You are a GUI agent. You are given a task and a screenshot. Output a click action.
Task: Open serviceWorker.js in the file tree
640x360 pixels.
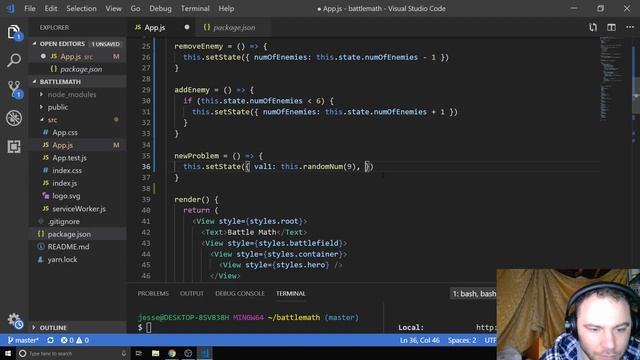tap(78, 209)
